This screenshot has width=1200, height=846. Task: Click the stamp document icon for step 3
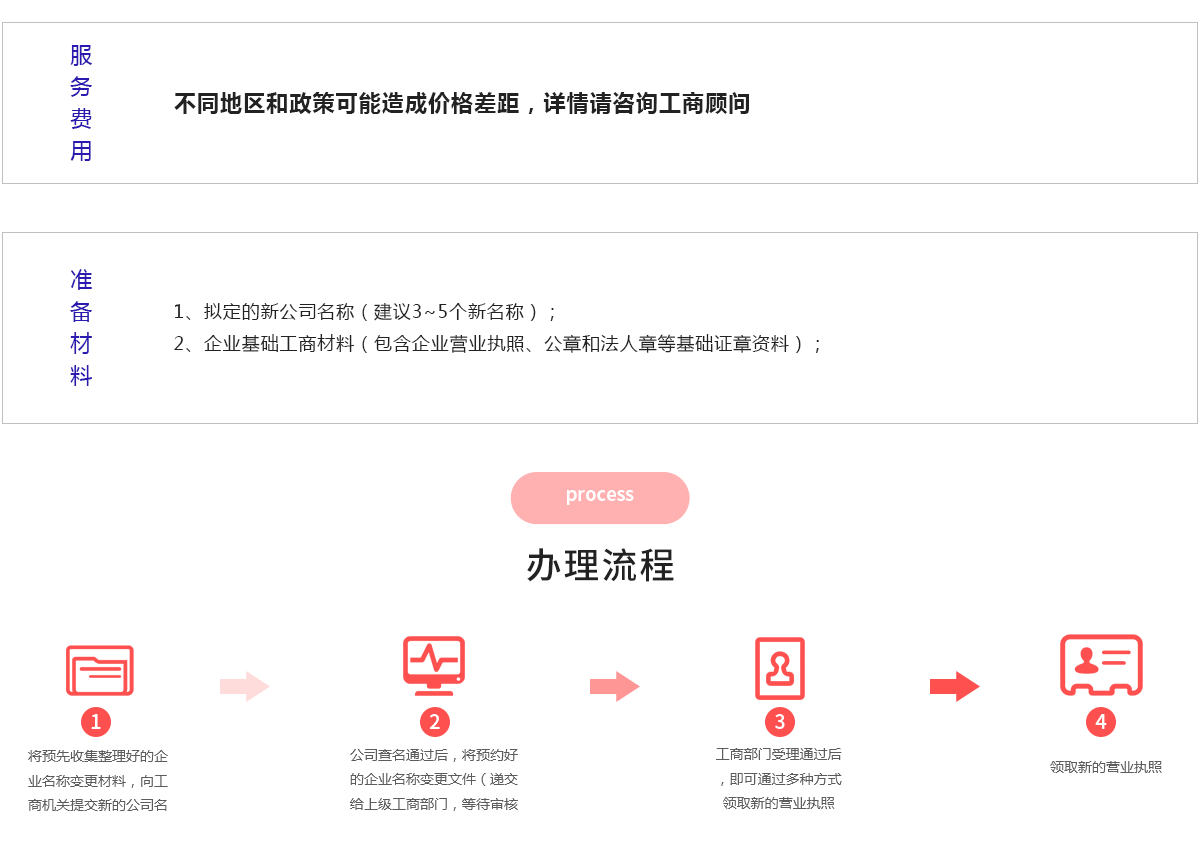coord(779,668)
